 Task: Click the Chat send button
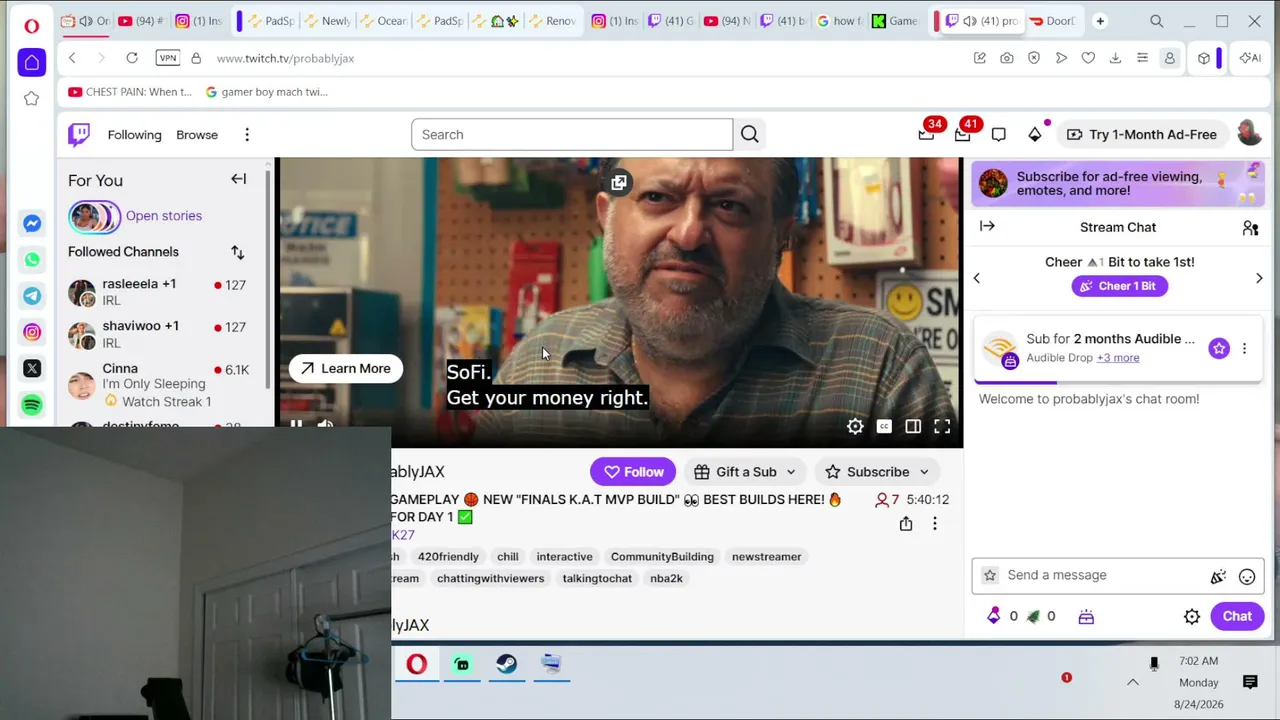click(1237, 616)
